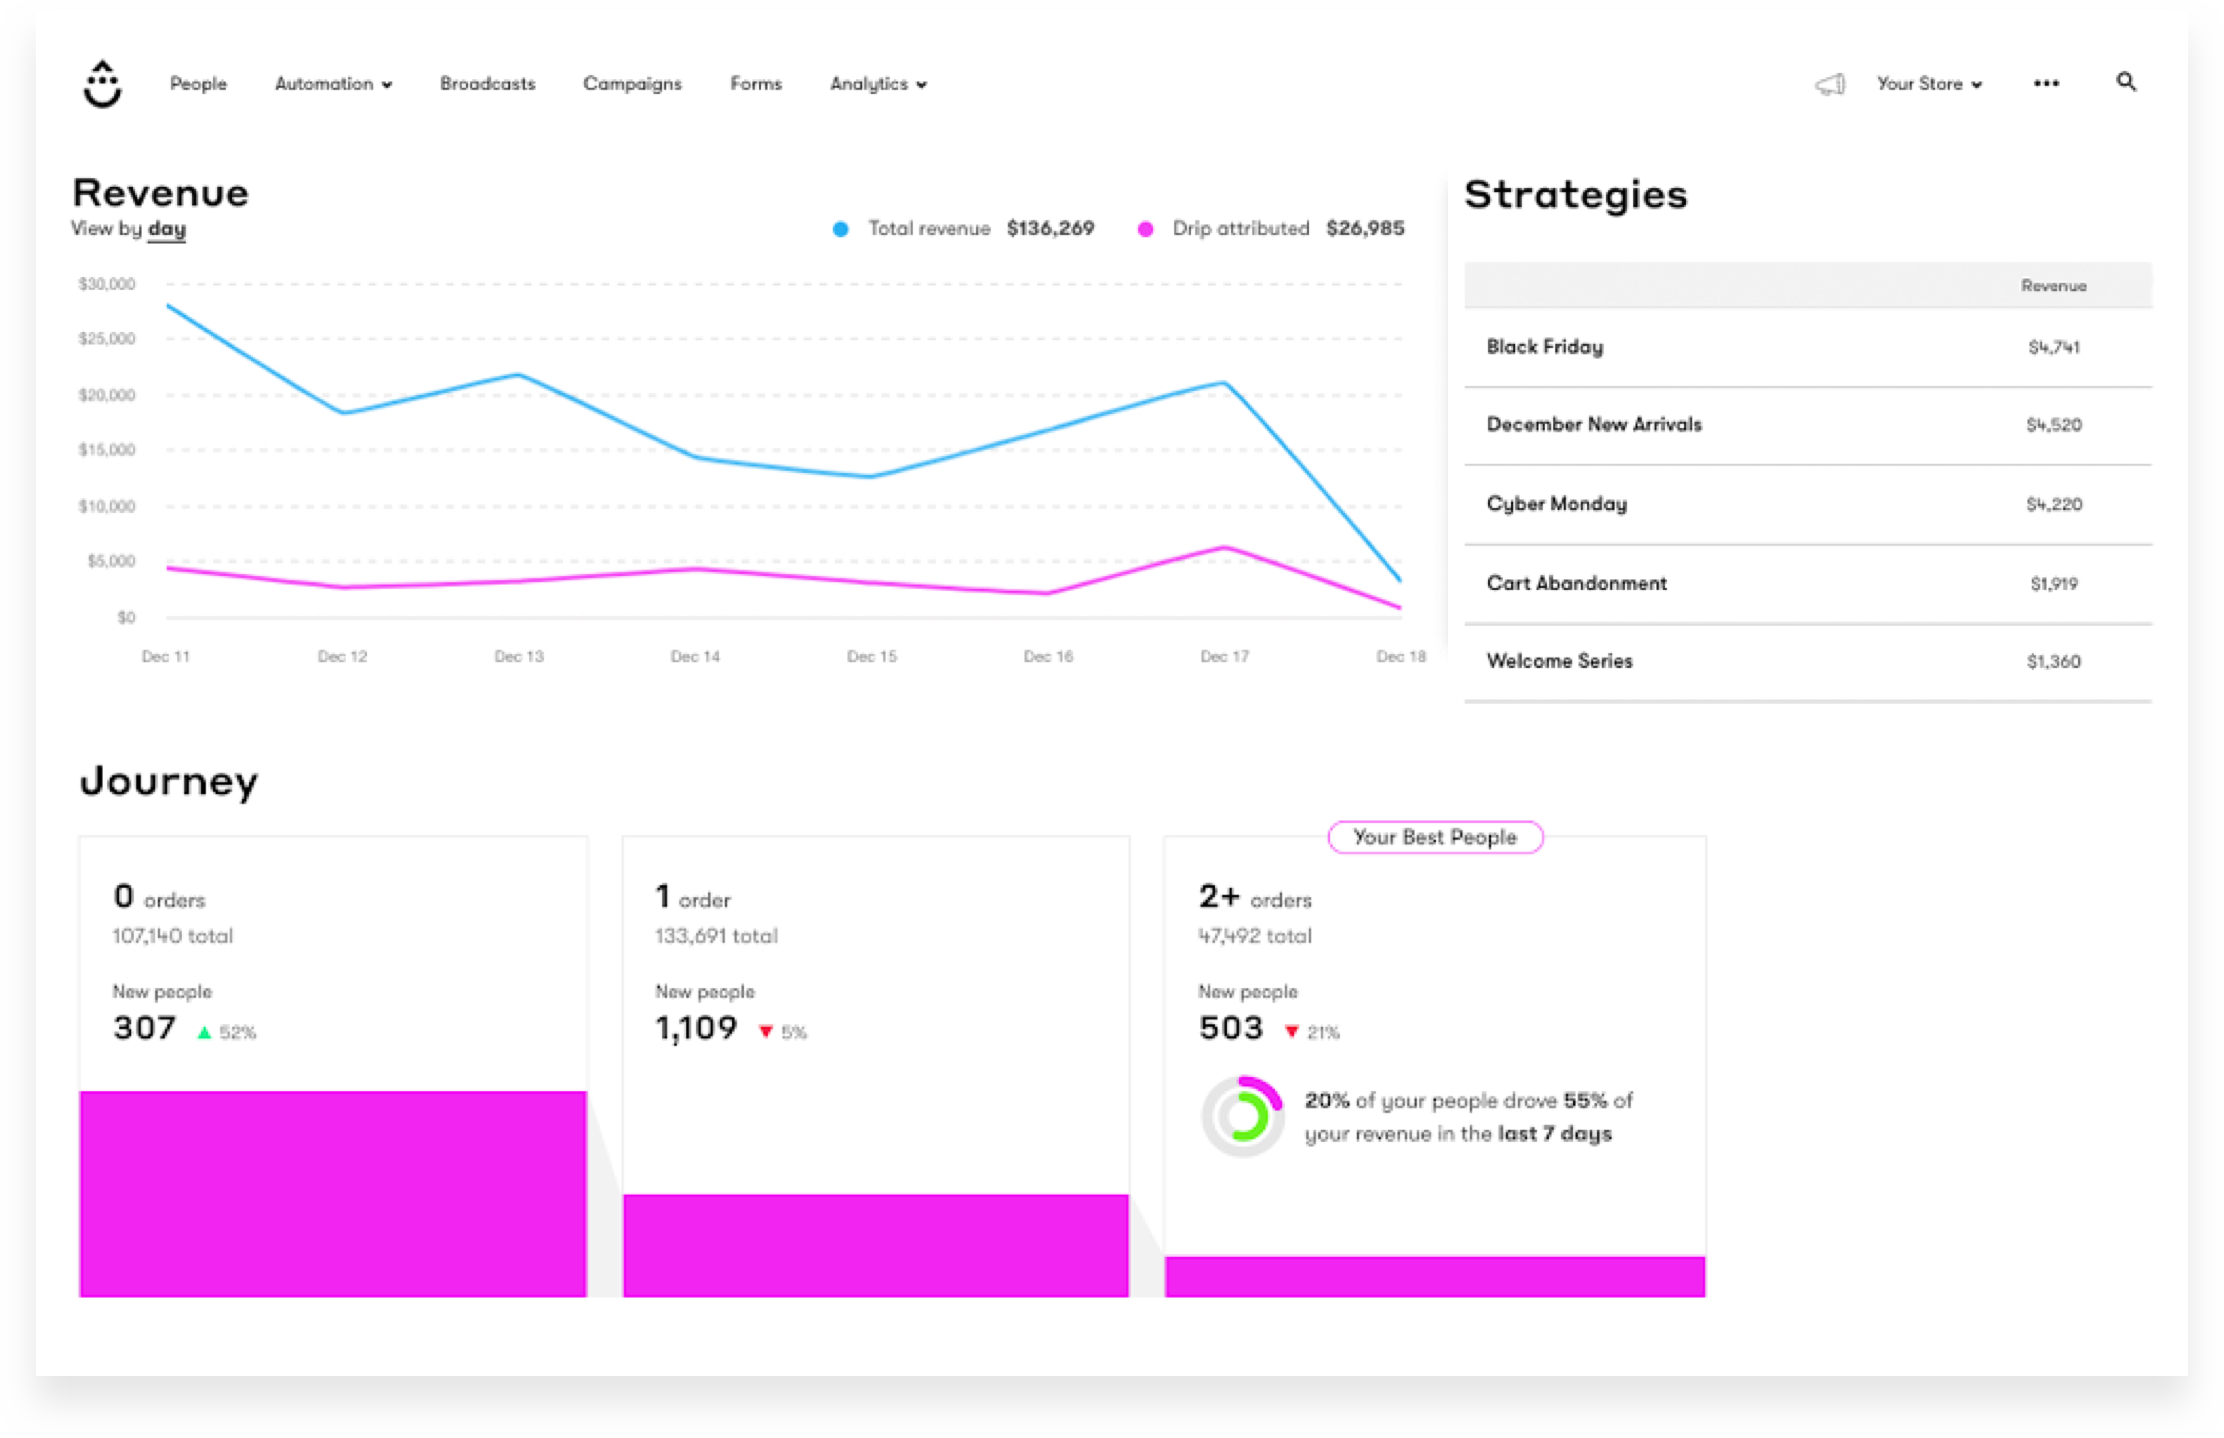Image resolution: width=2224 pixels, height=1438 pixels.
Task: Open the Black Friday strategy row
Action: point(1544,347)
